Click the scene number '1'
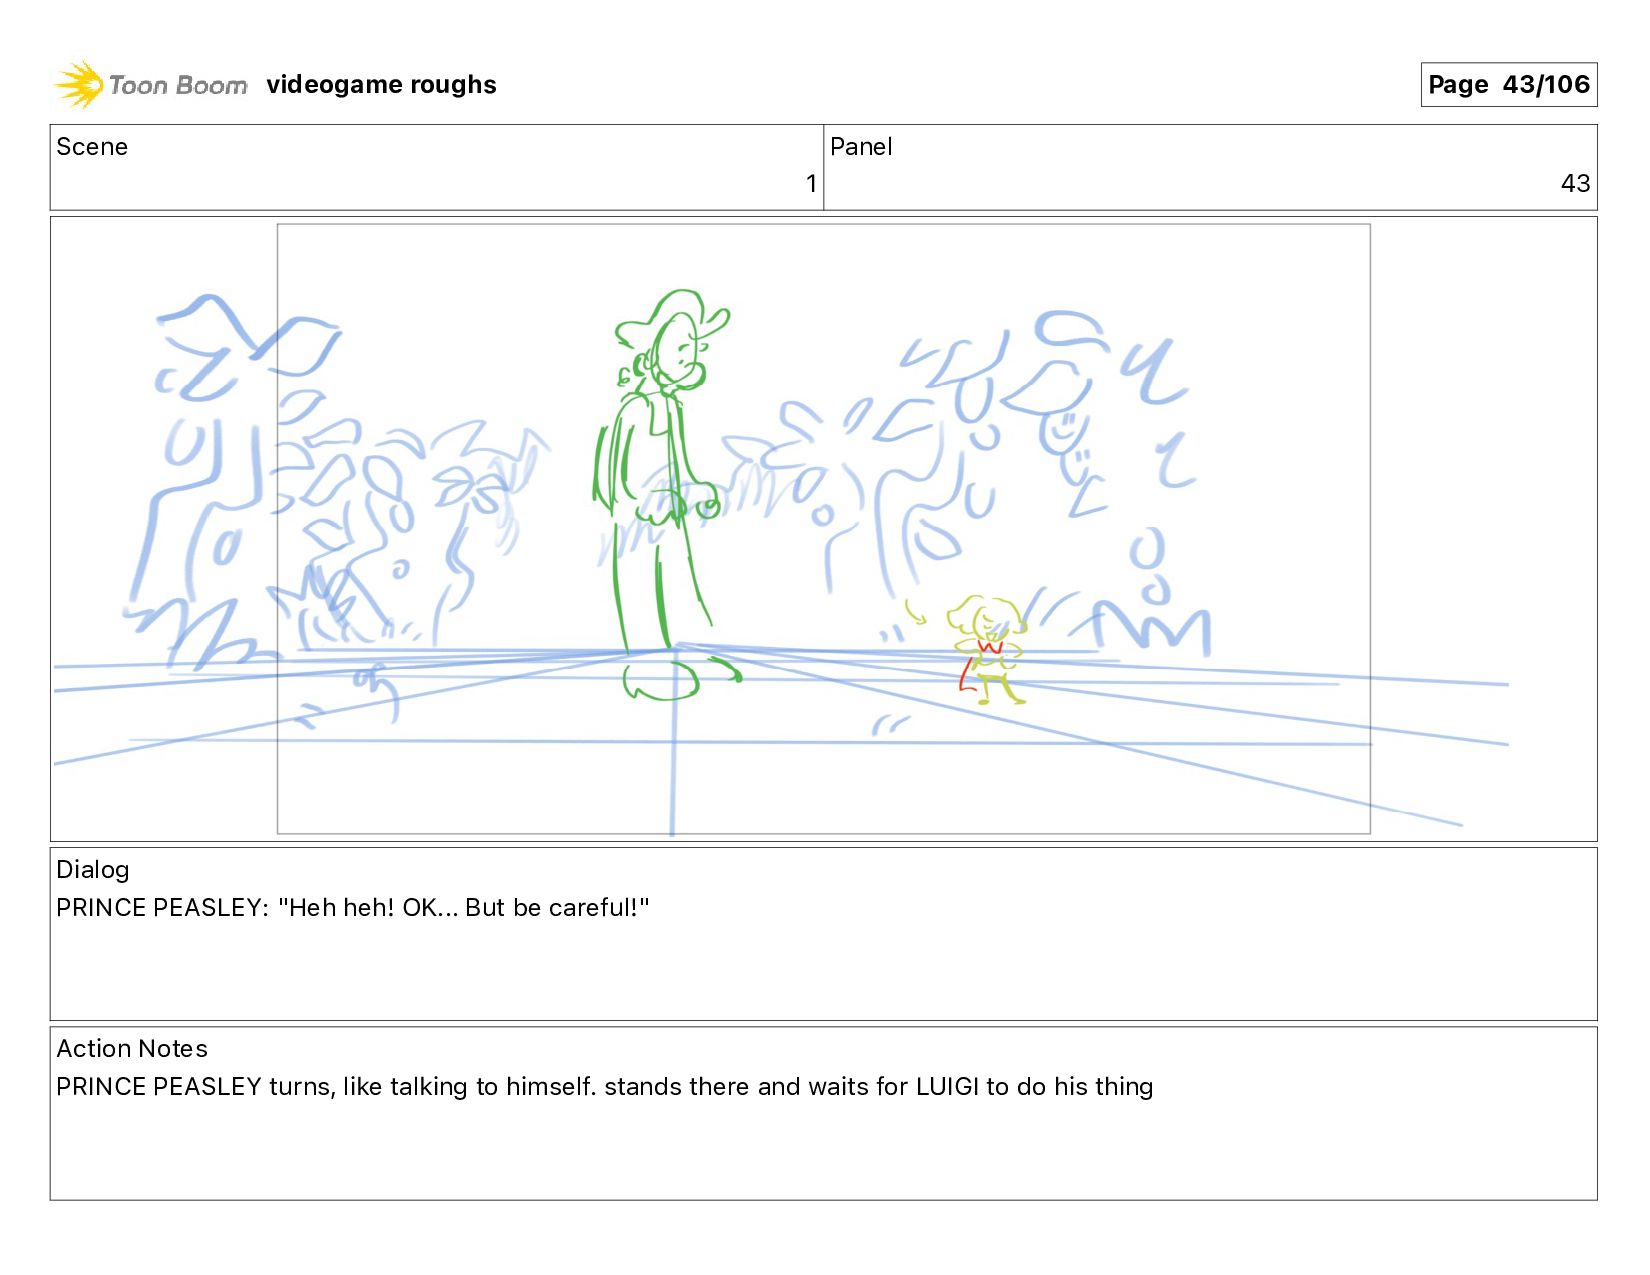The image size is (1650, 1275). click(x=811, y=183)
